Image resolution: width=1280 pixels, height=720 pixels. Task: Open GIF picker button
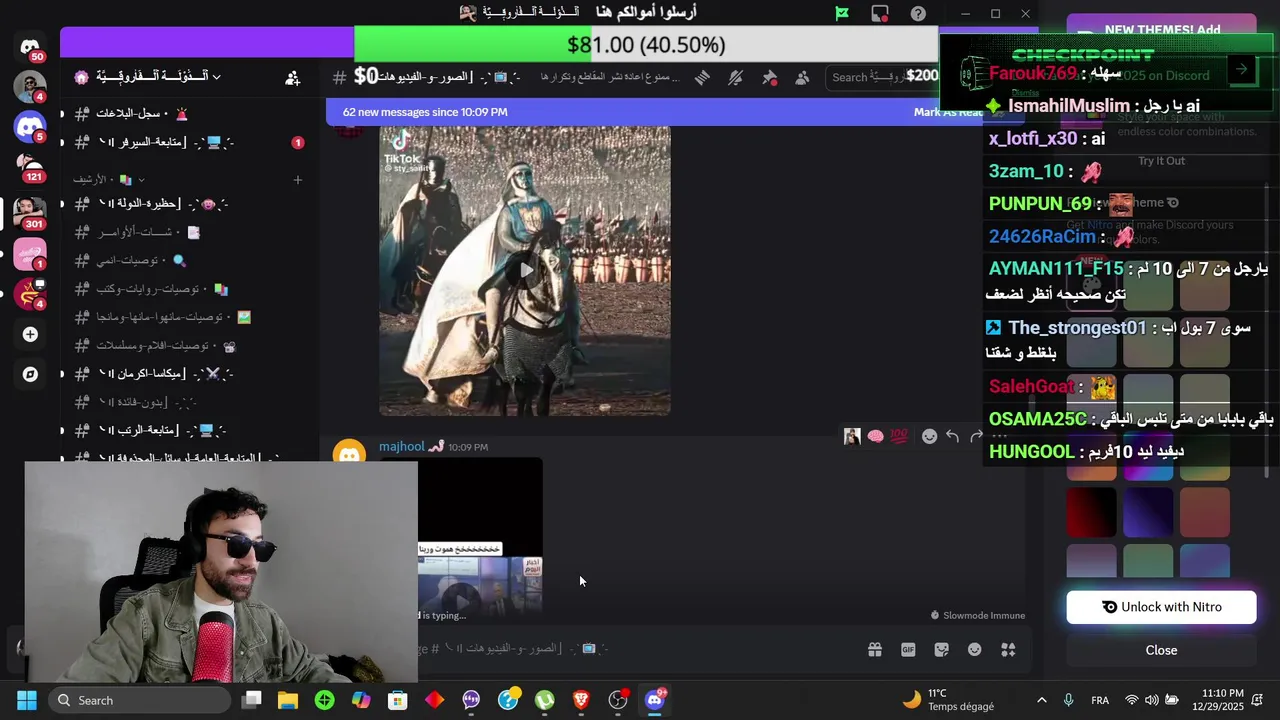(x=908, y=649)
